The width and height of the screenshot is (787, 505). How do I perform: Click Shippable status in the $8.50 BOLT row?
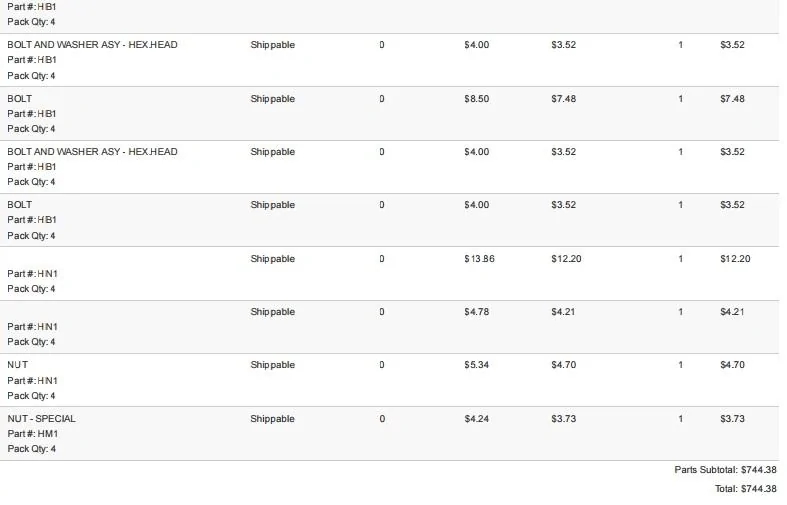point(273,99)
